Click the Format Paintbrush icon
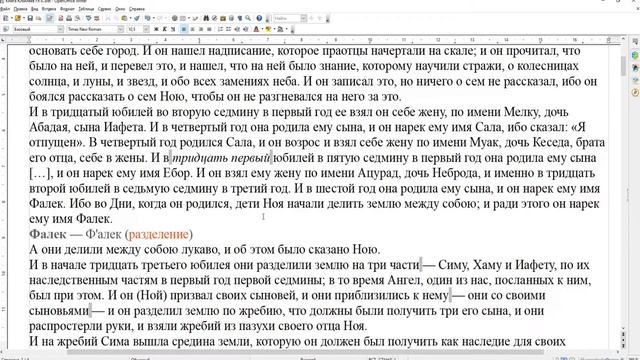 coord(137,18)
